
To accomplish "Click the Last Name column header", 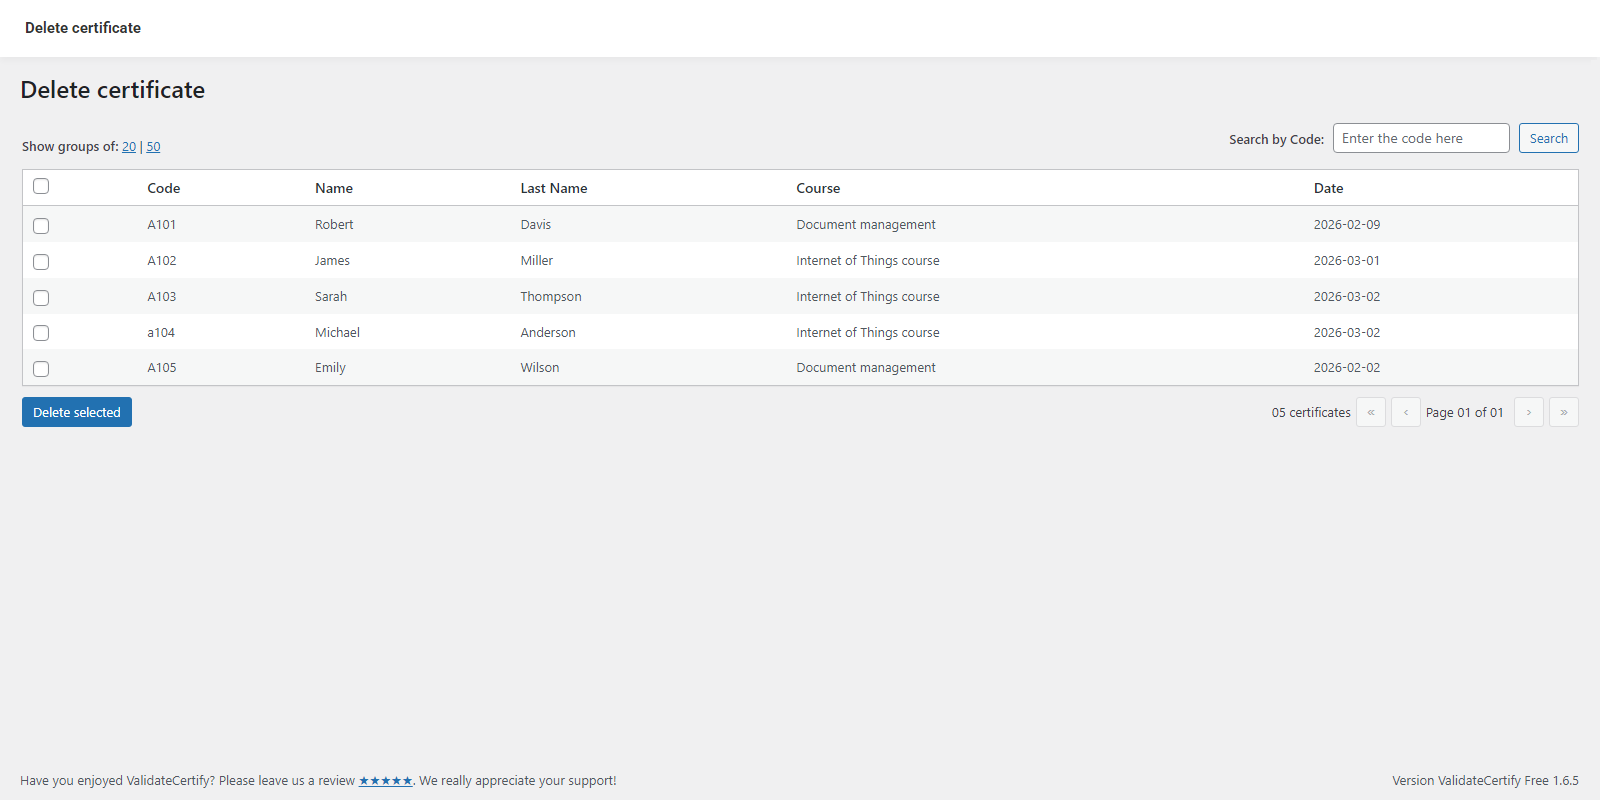I will (553, 188).
